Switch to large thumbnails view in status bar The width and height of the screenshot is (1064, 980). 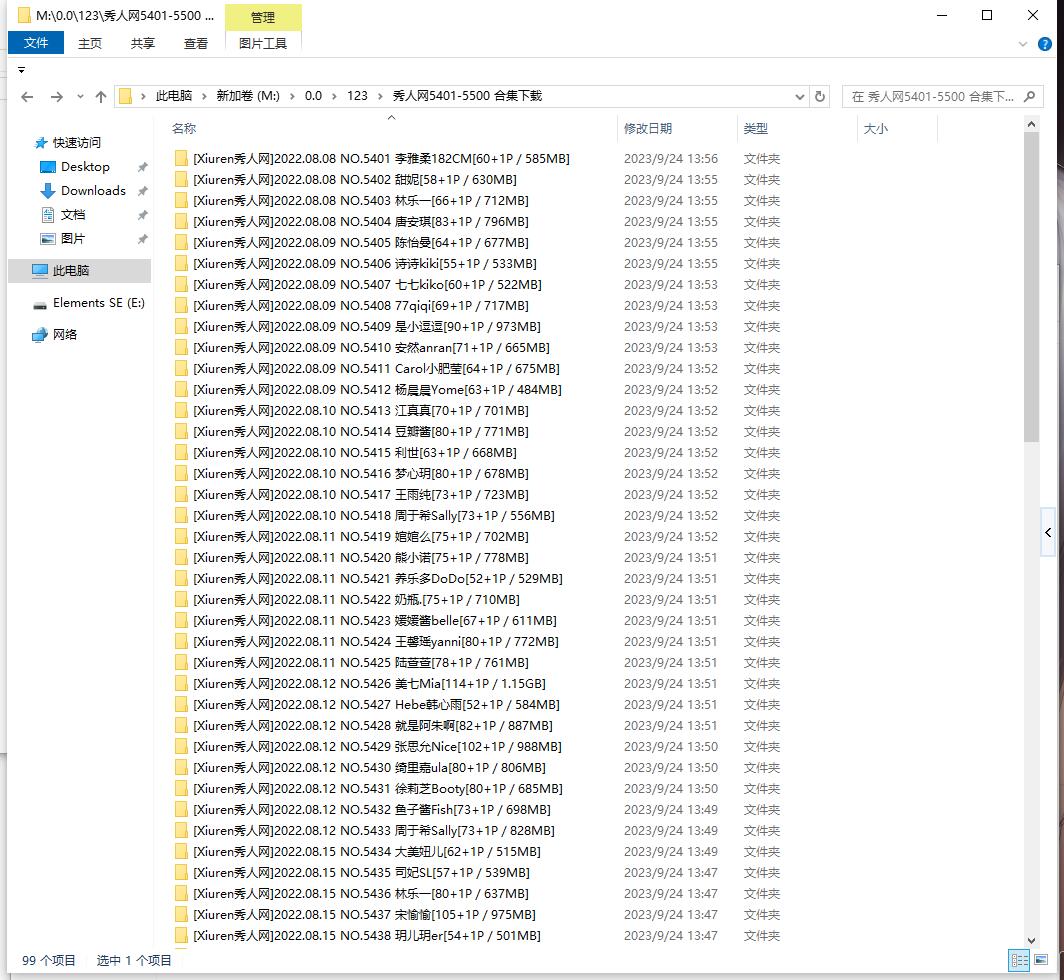[x=1041, y=960]
